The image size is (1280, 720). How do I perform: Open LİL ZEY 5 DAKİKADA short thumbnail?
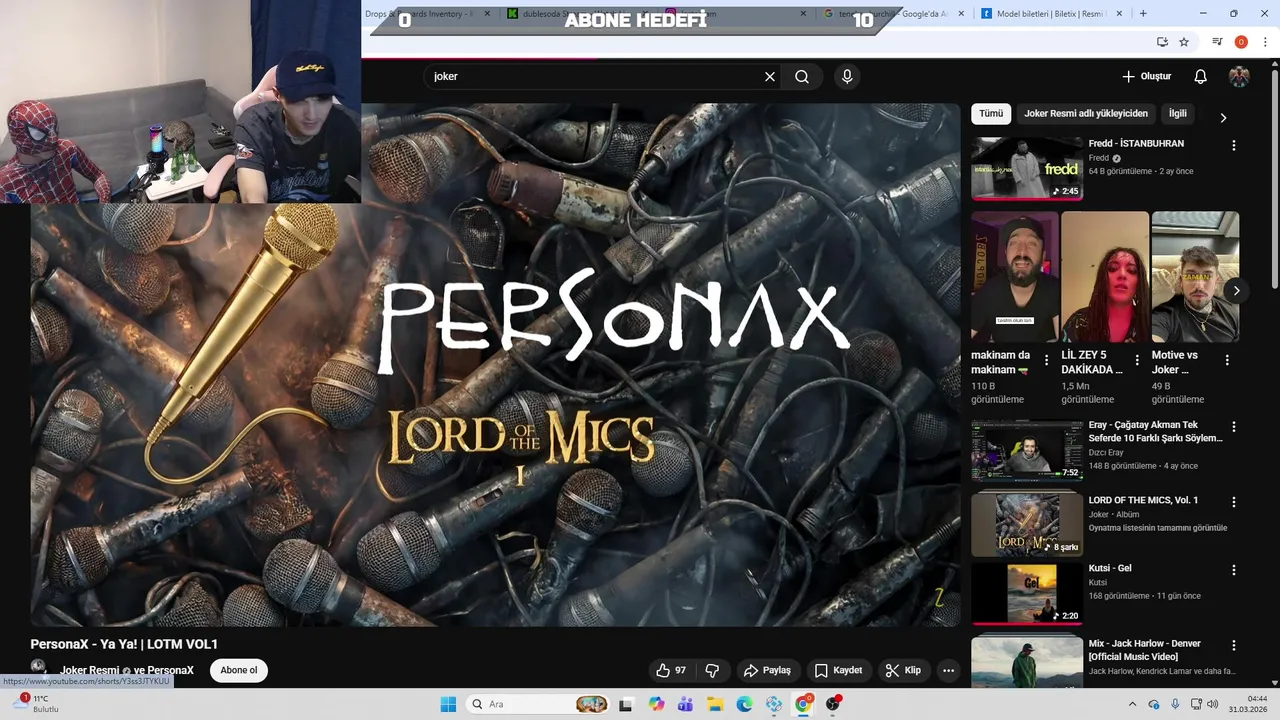(x=1105, y=277)
